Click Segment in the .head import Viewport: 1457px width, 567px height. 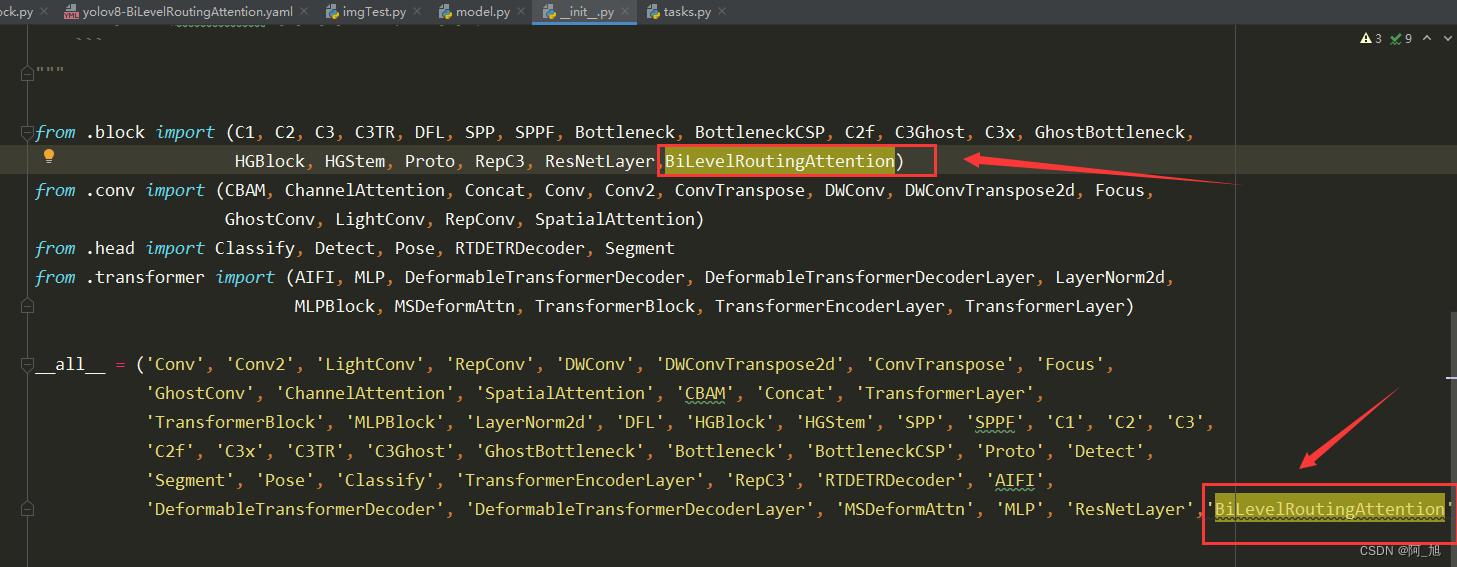point(640,248)
